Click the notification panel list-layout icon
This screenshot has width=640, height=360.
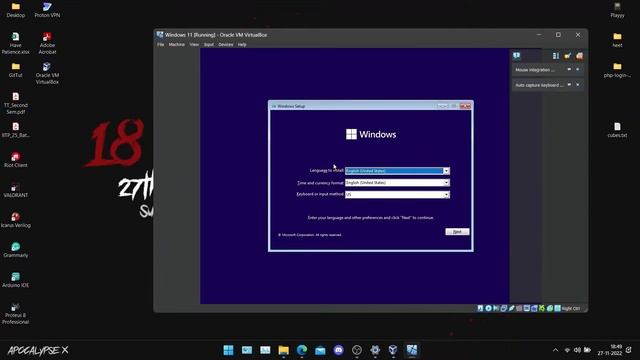tap(556, 56)
